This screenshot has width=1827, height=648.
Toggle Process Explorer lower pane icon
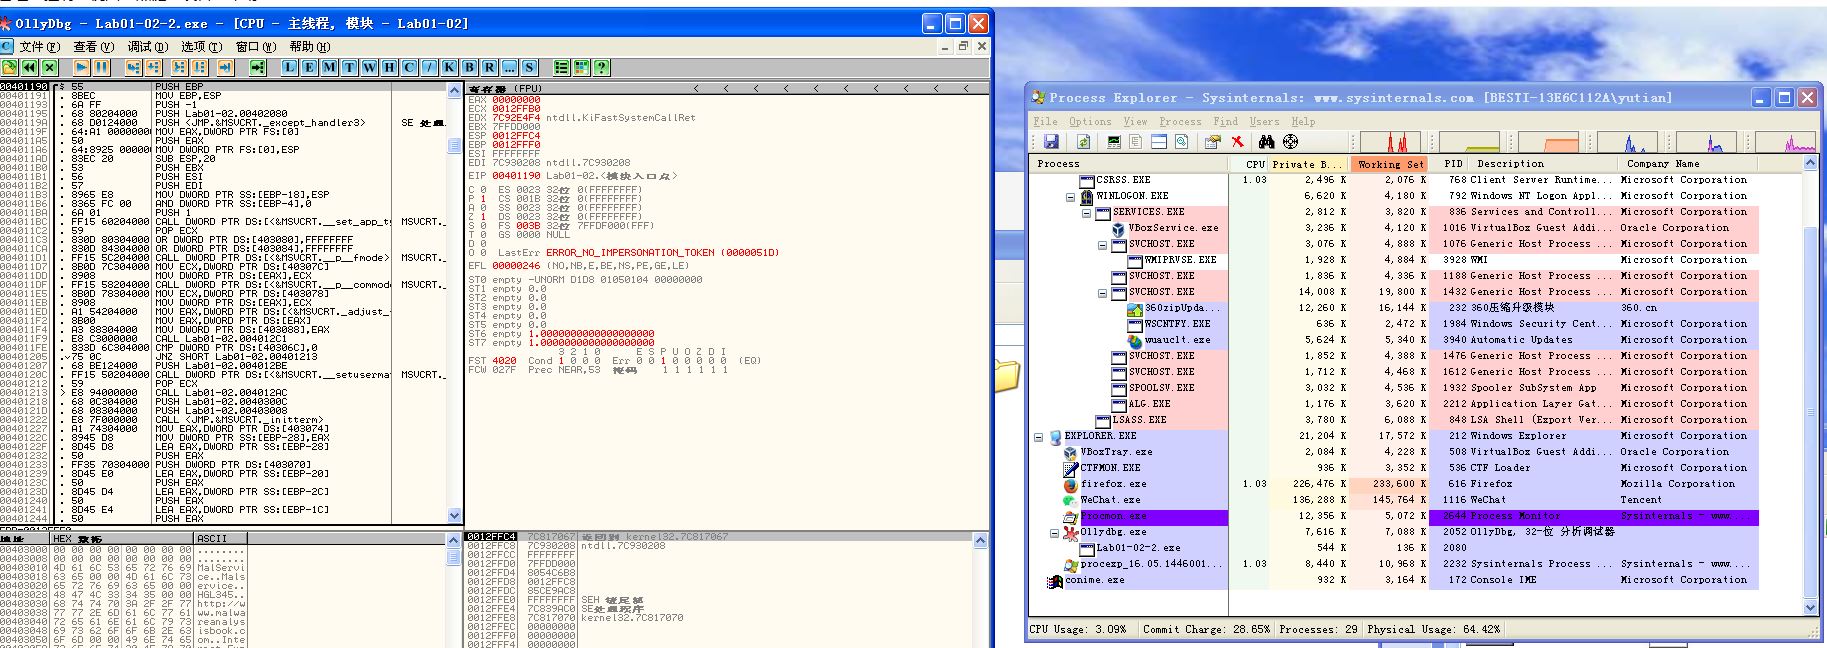(x=1159, y=141)
